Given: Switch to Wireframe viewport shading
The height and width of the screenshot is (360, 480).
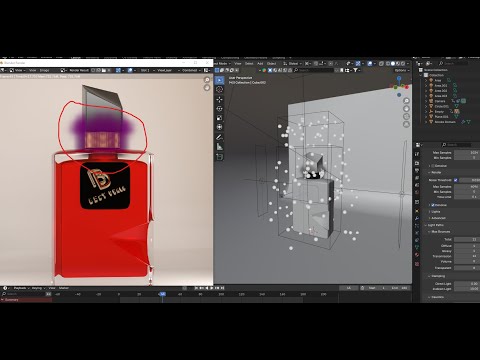Looking at the screenshot, I should tap(388, 63).
